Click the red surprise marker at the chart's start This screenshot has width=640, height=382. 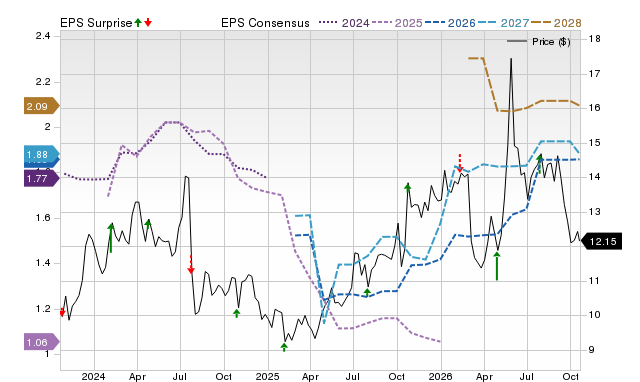pos(62,312)
